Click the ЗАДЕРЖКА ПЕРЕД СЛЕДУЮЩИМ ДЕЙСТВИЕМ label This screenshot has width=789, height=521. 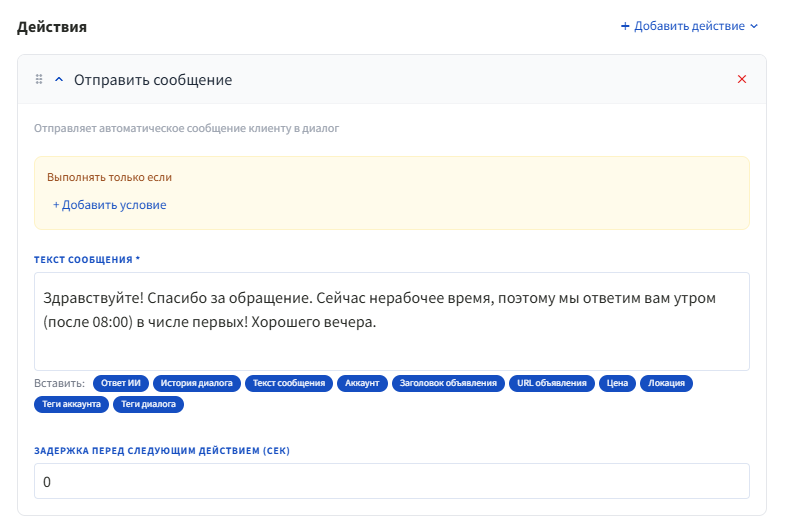(x=162, y=451)
